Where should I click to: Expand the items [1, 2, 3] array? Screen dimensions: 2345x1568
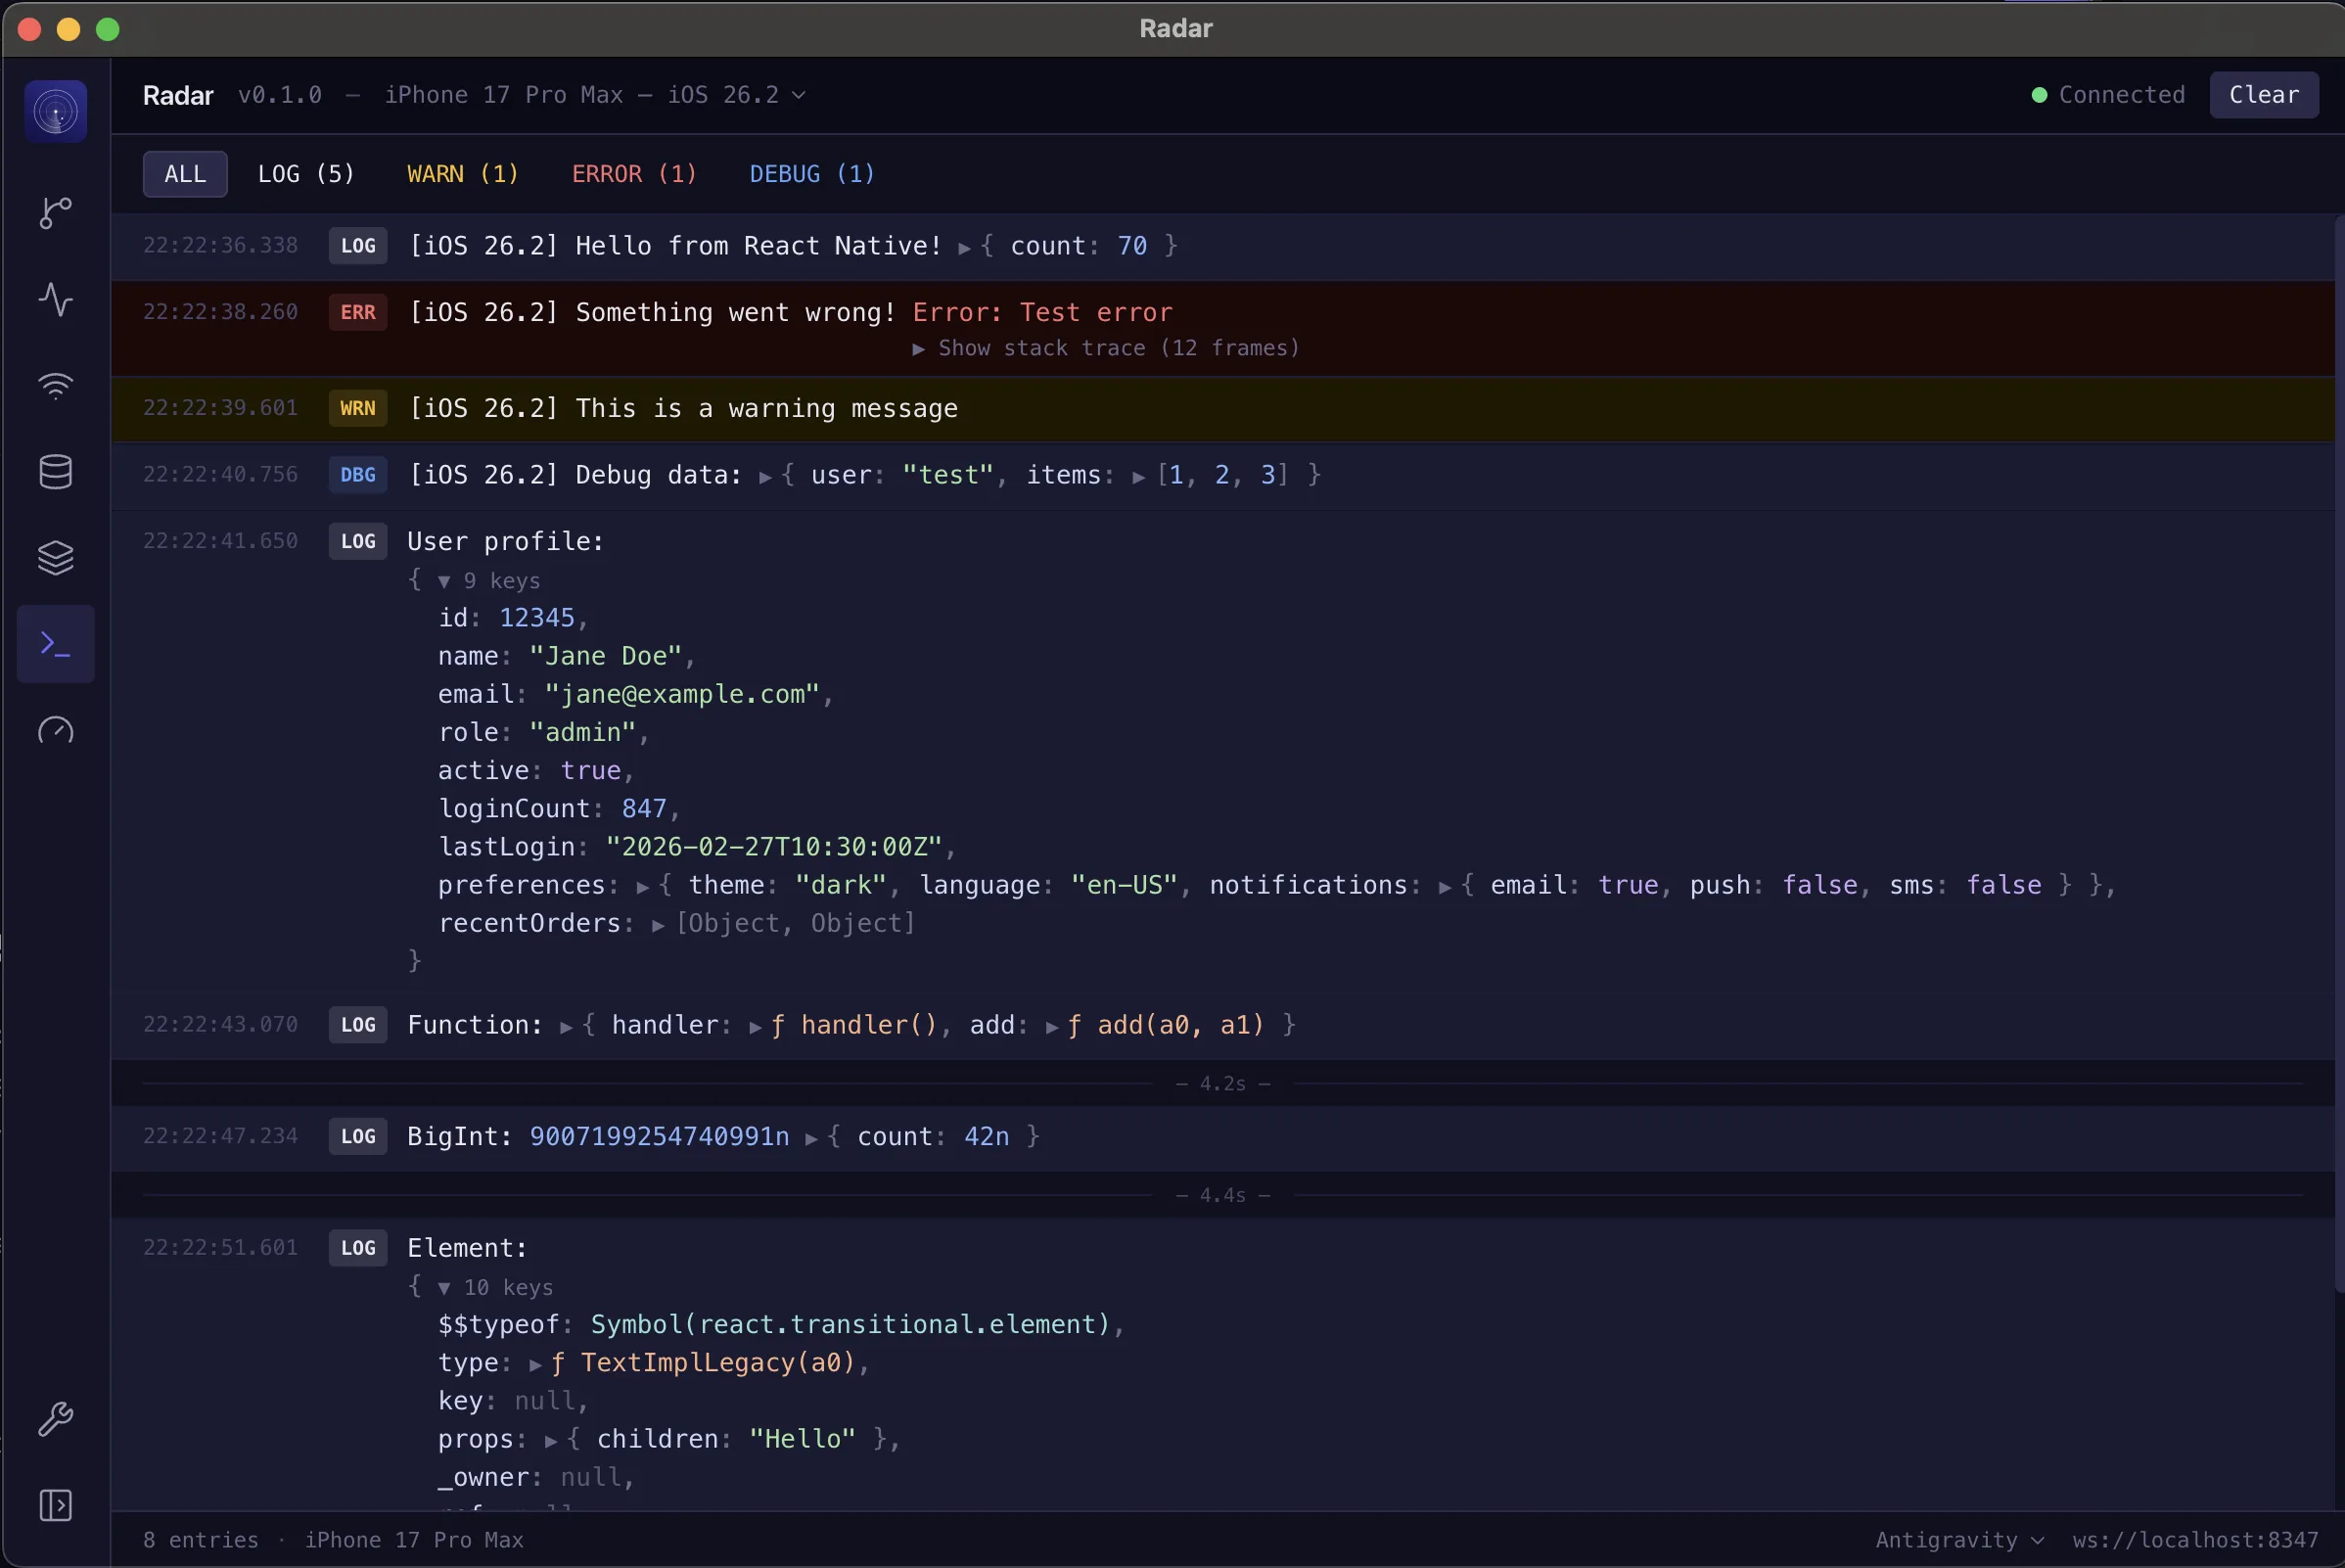(1138, 477)
